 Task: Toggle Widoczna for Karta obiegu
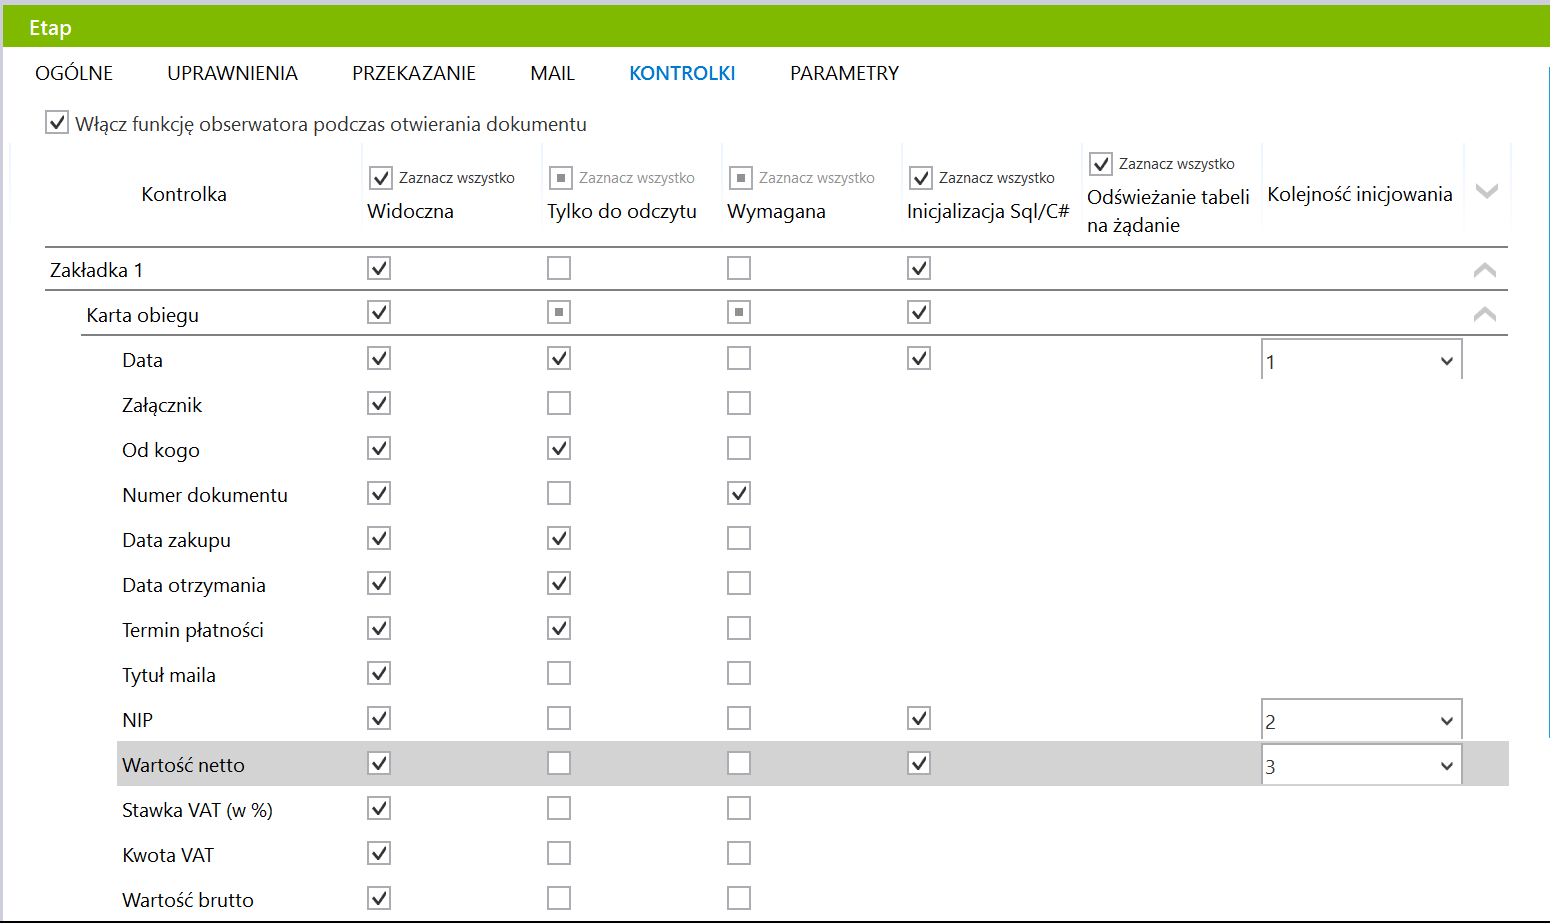coord(379,312)
